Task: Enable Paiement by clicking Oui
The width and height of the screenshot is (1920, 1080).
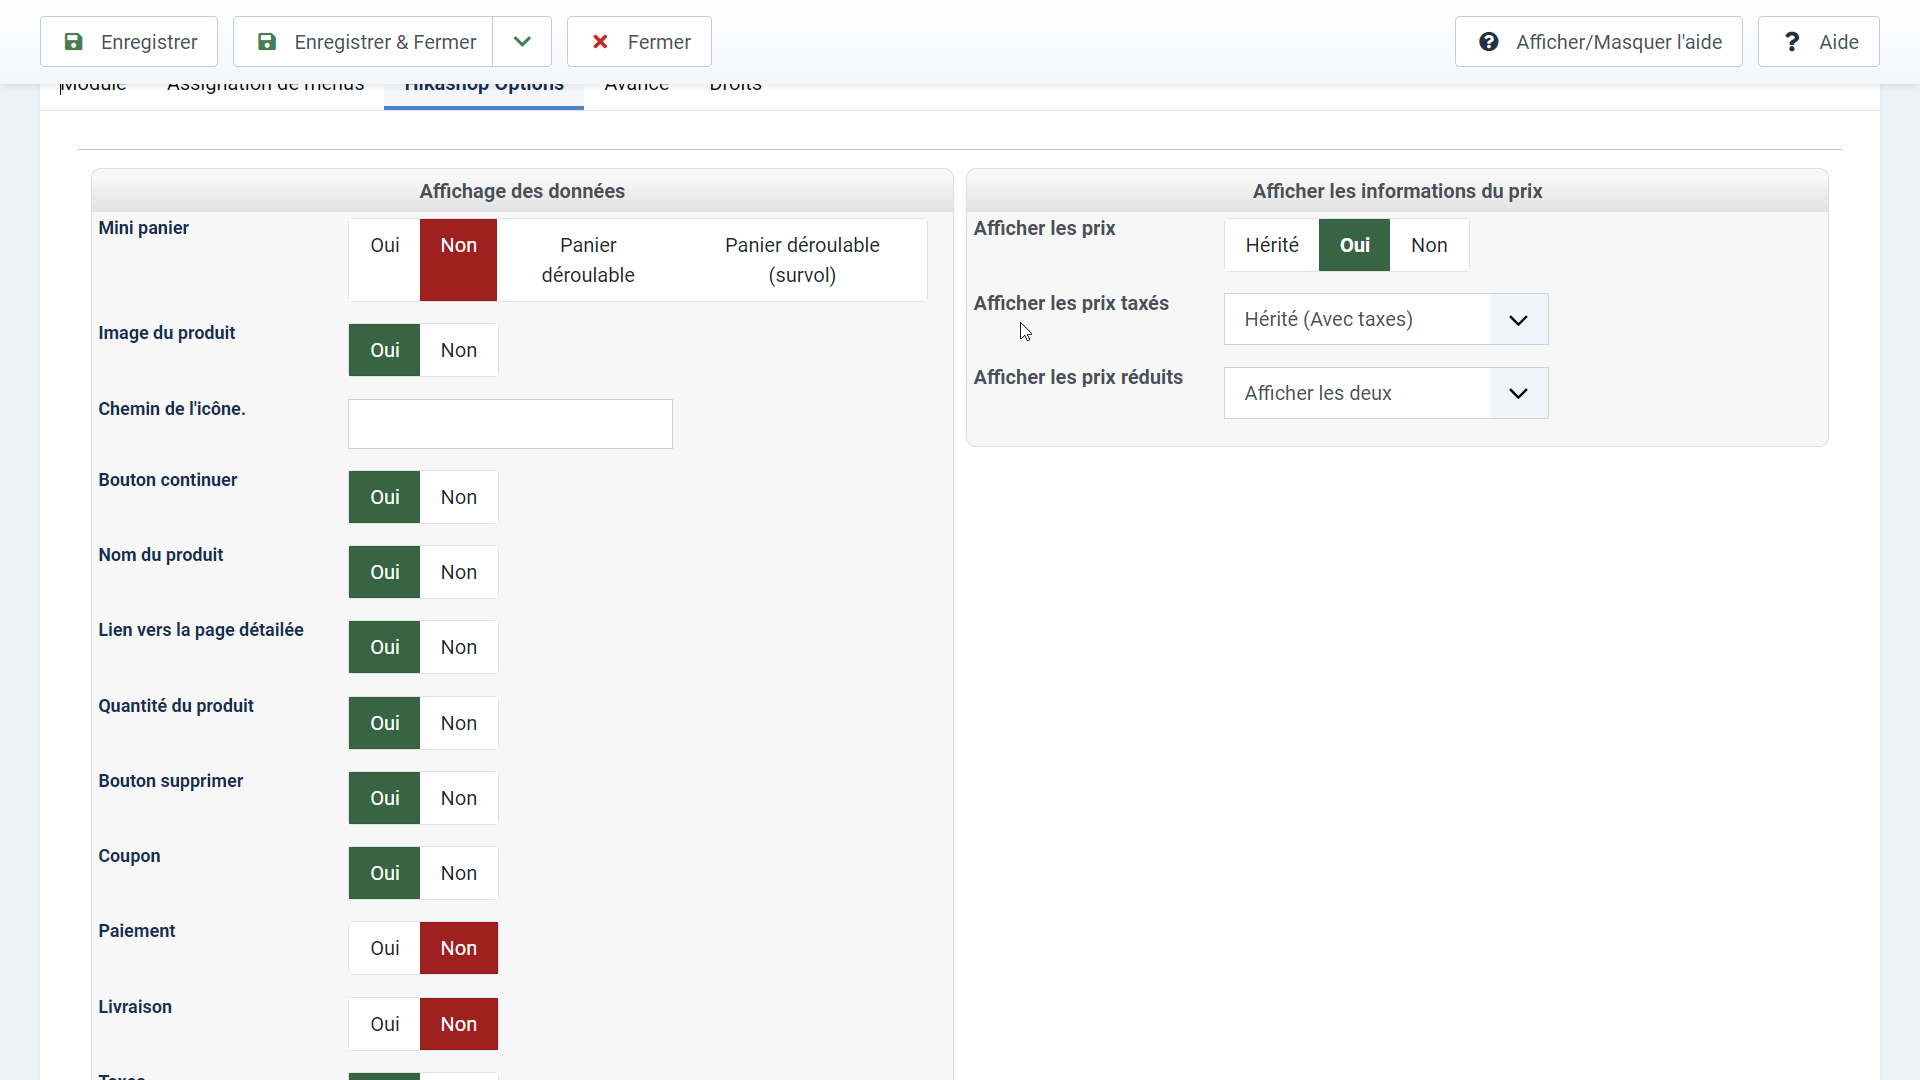Action: [x=384, y=948]
